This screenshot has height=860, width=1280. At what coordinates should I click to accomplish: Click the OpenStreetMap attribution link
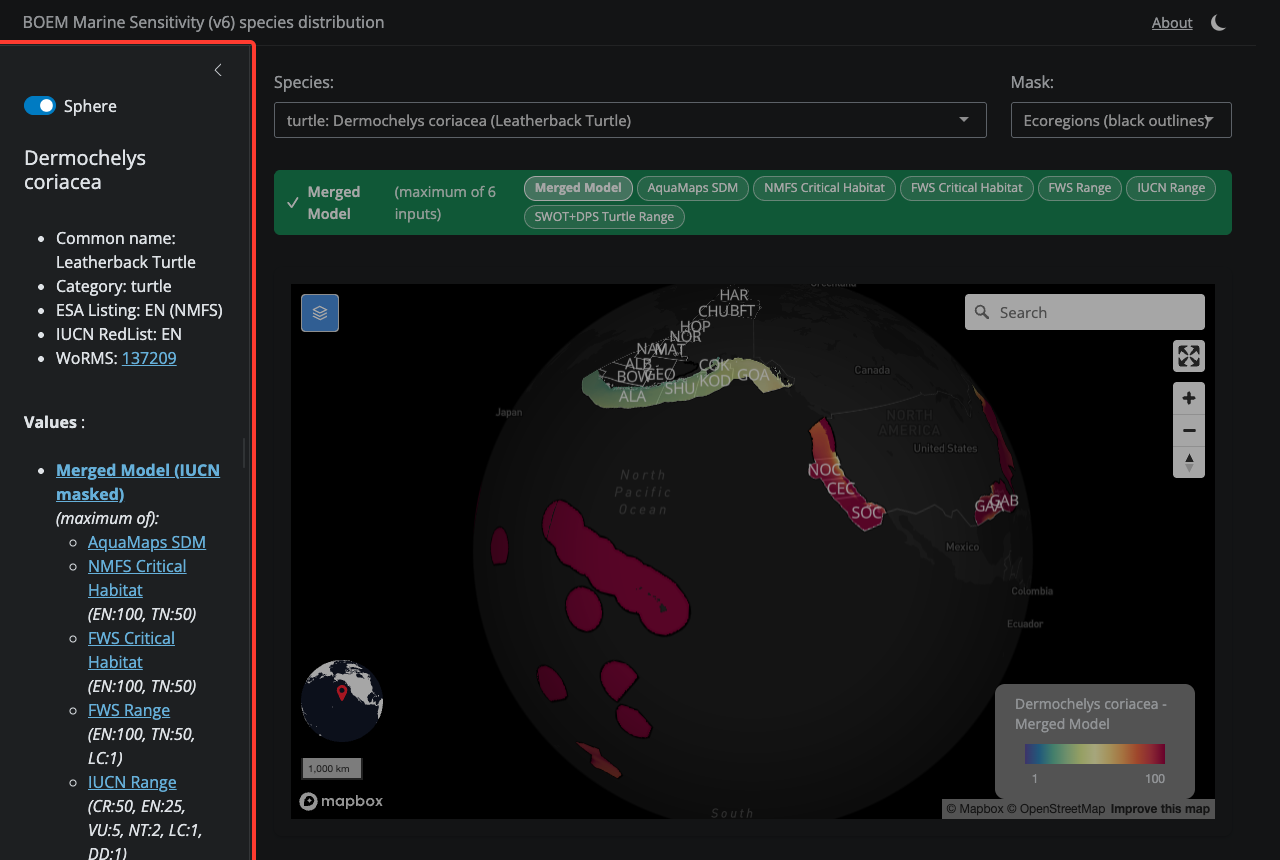click(x=1056, y=809)
